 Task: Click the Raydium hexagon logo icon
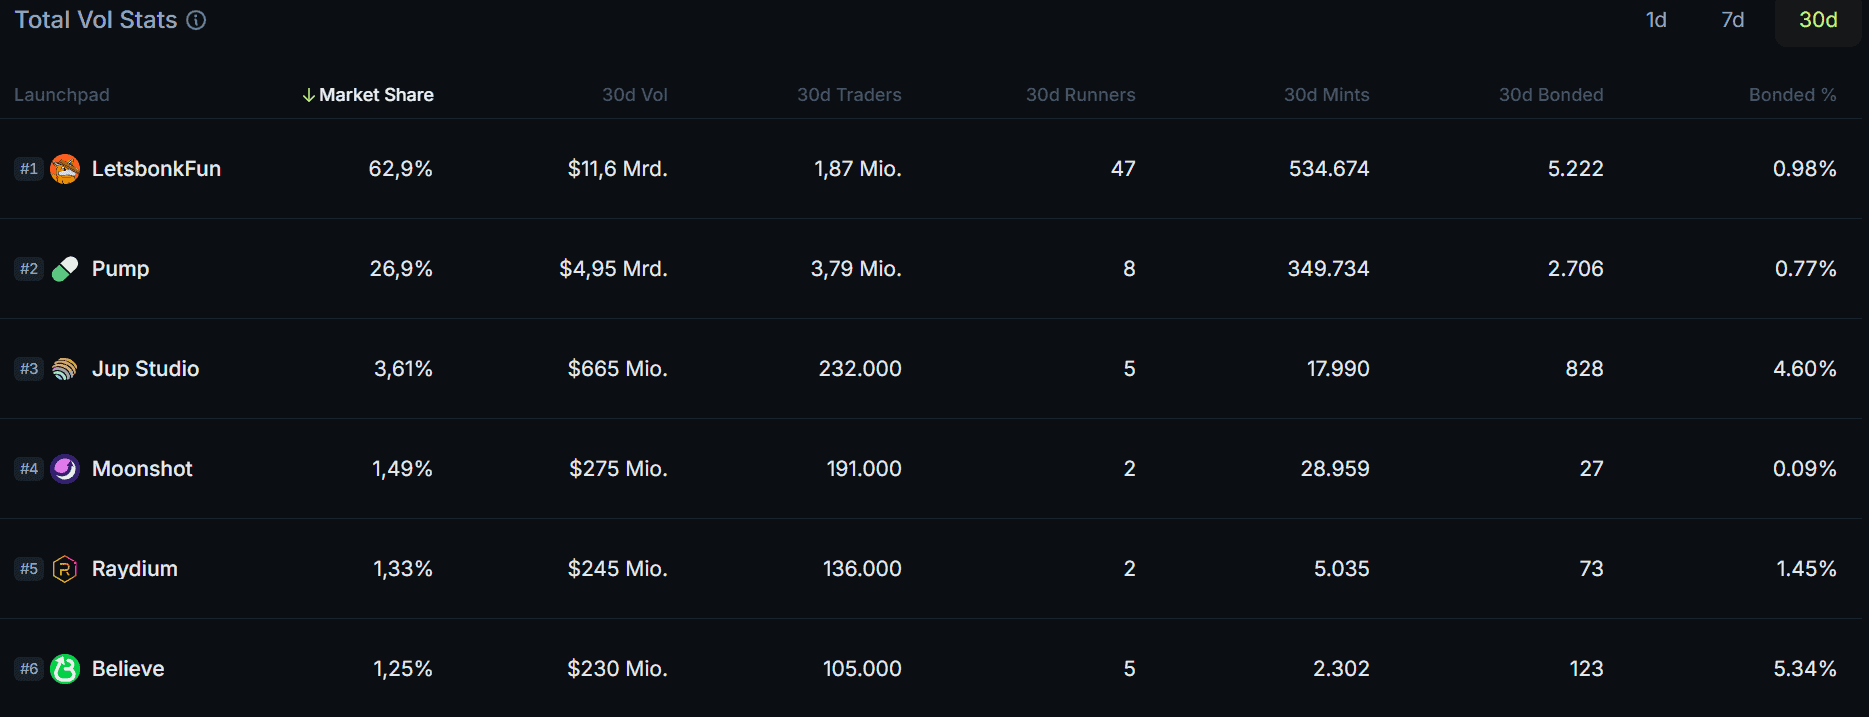pyautogui.click(x=65, y=569)
